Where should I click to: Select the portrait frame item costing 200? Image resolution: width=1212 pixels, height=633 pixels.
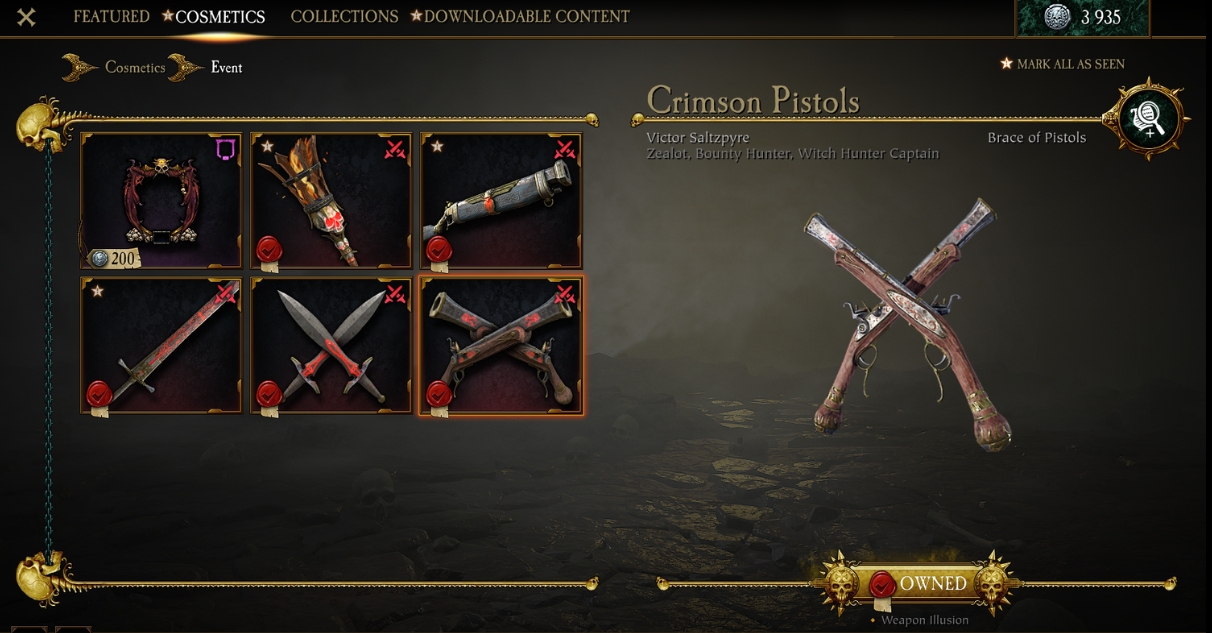[x=161, y=201]
